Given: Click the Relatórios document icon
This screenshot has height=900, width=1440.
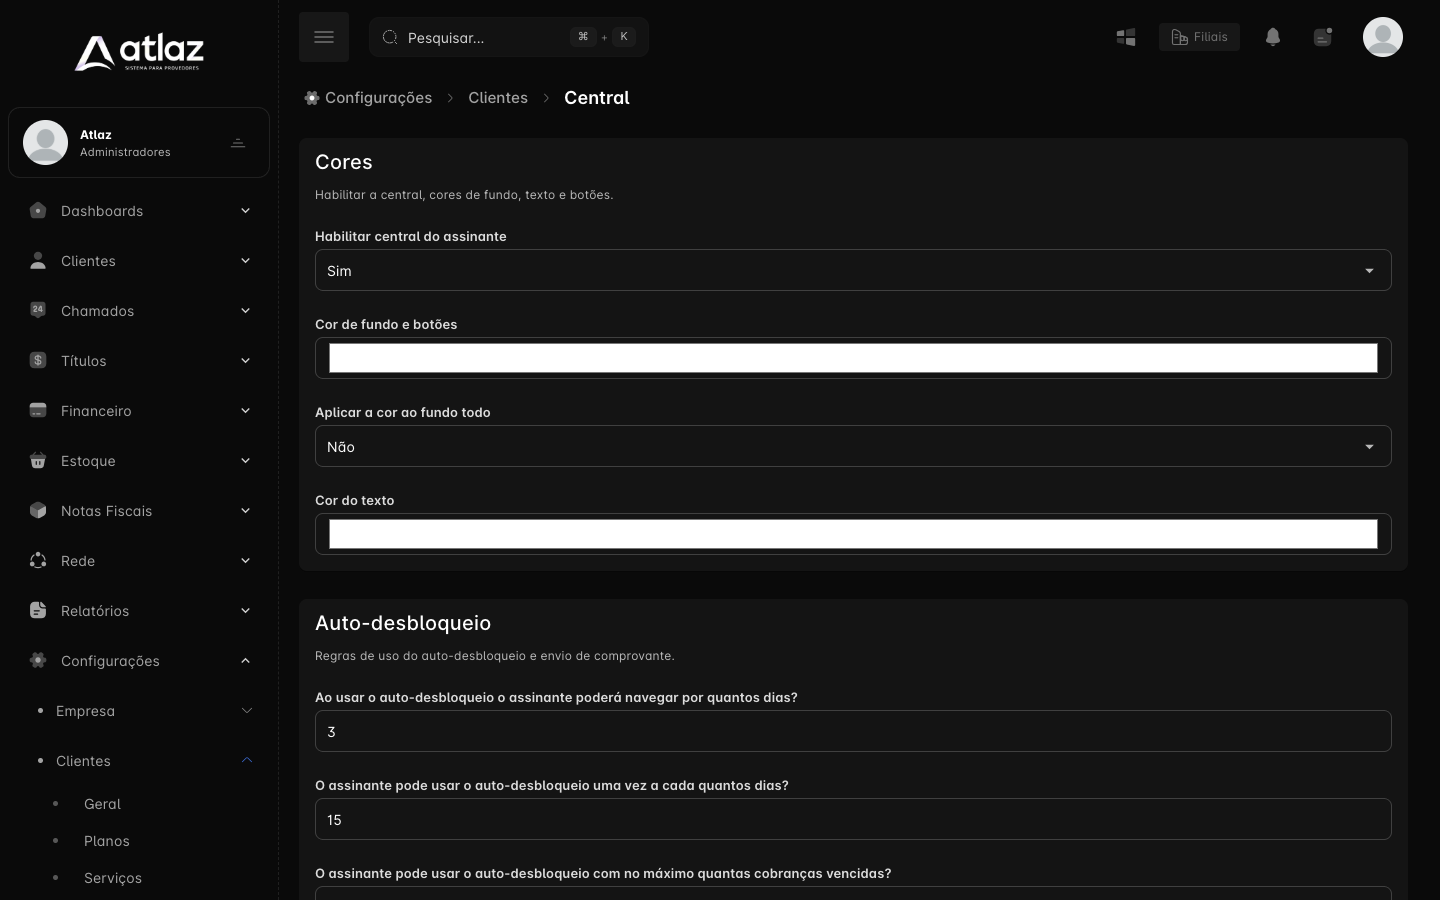Looking at the screenshot, I should [38, 611].
